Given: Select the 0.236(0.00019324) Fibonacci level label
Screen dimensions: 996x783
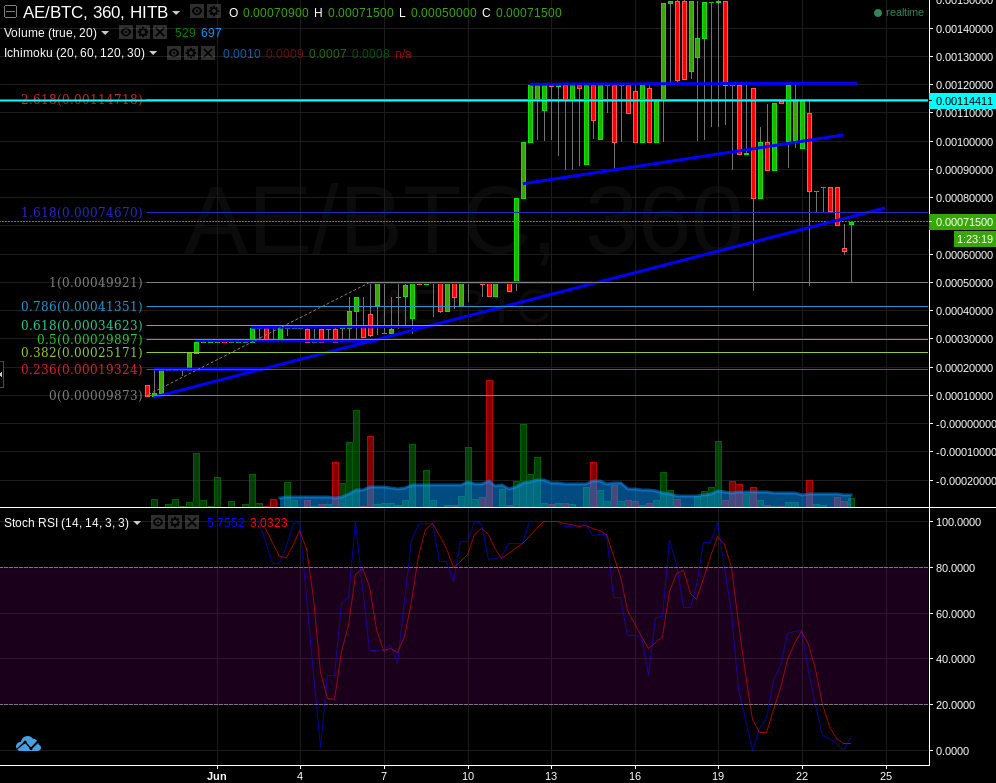Looking at the screenshot, I should click(82, 369).
